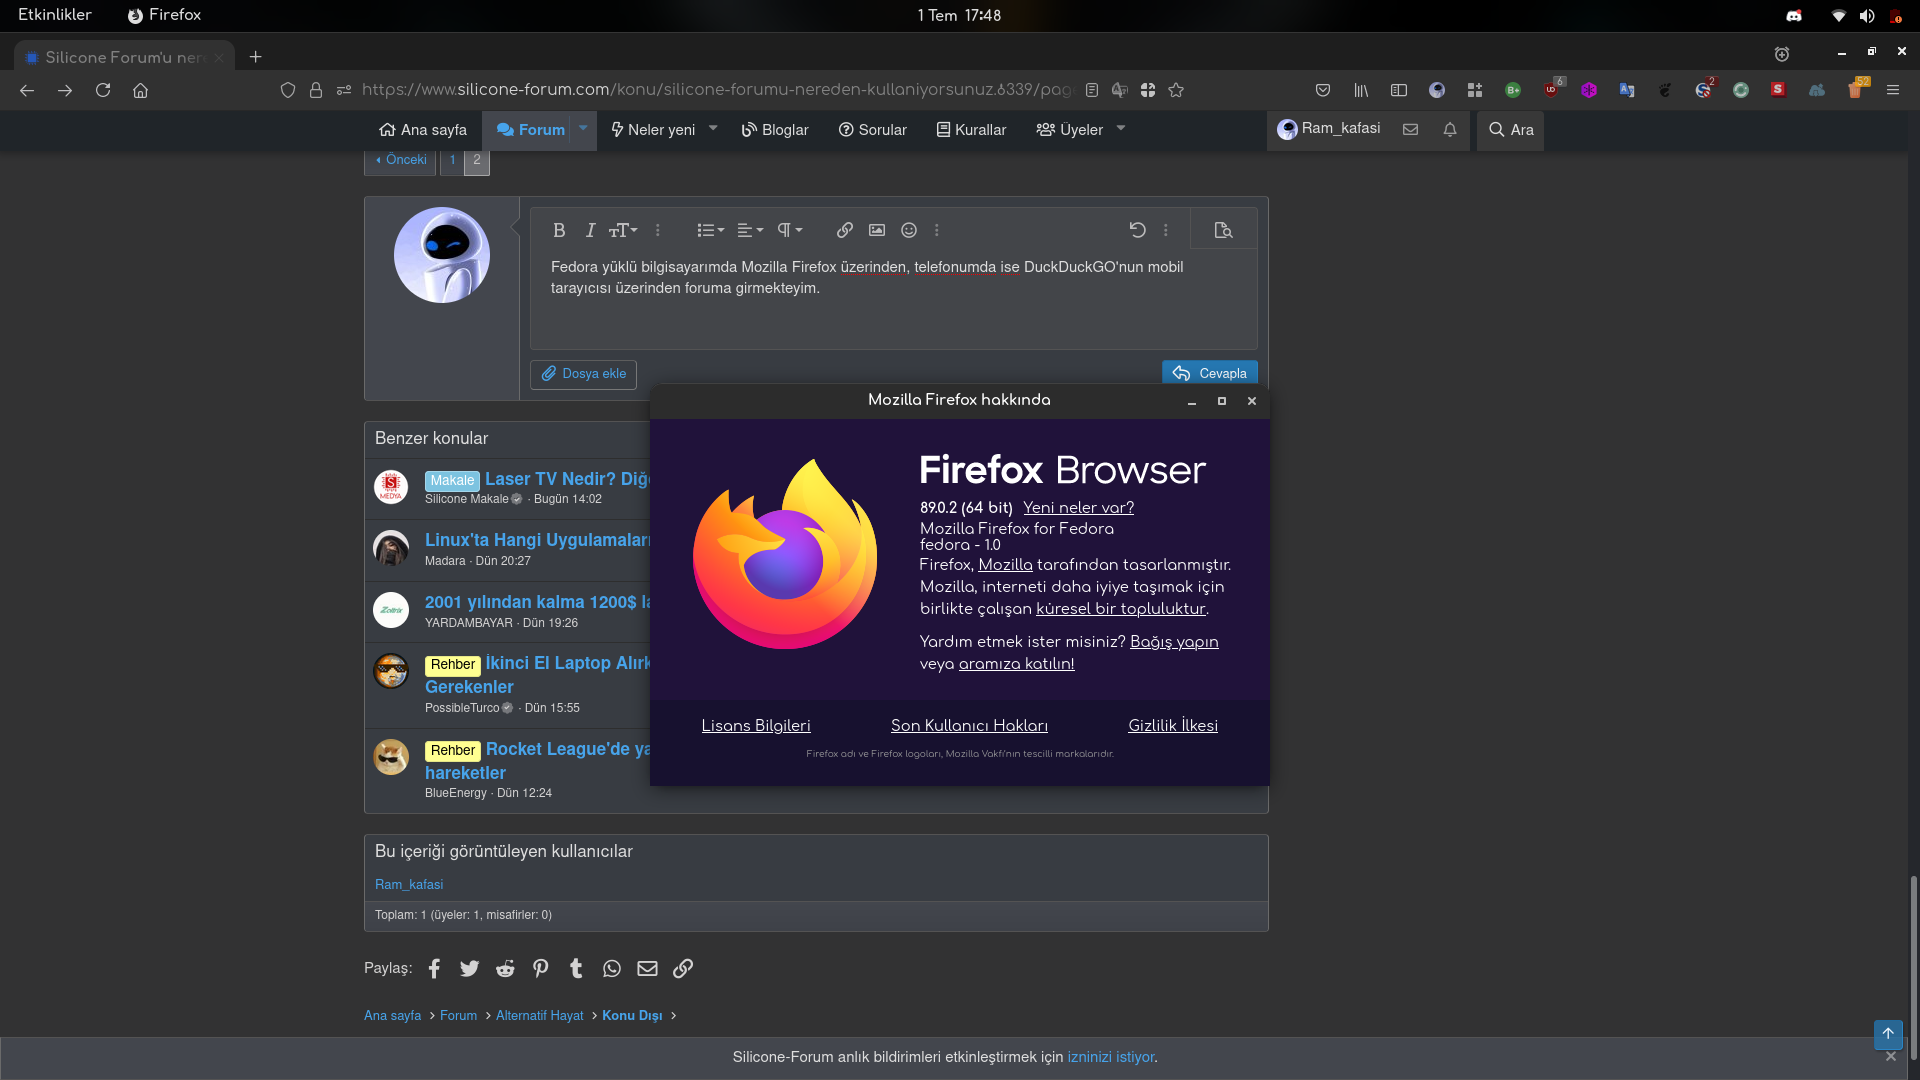Open the paragraph format dropdown in editor

(790, 230)
